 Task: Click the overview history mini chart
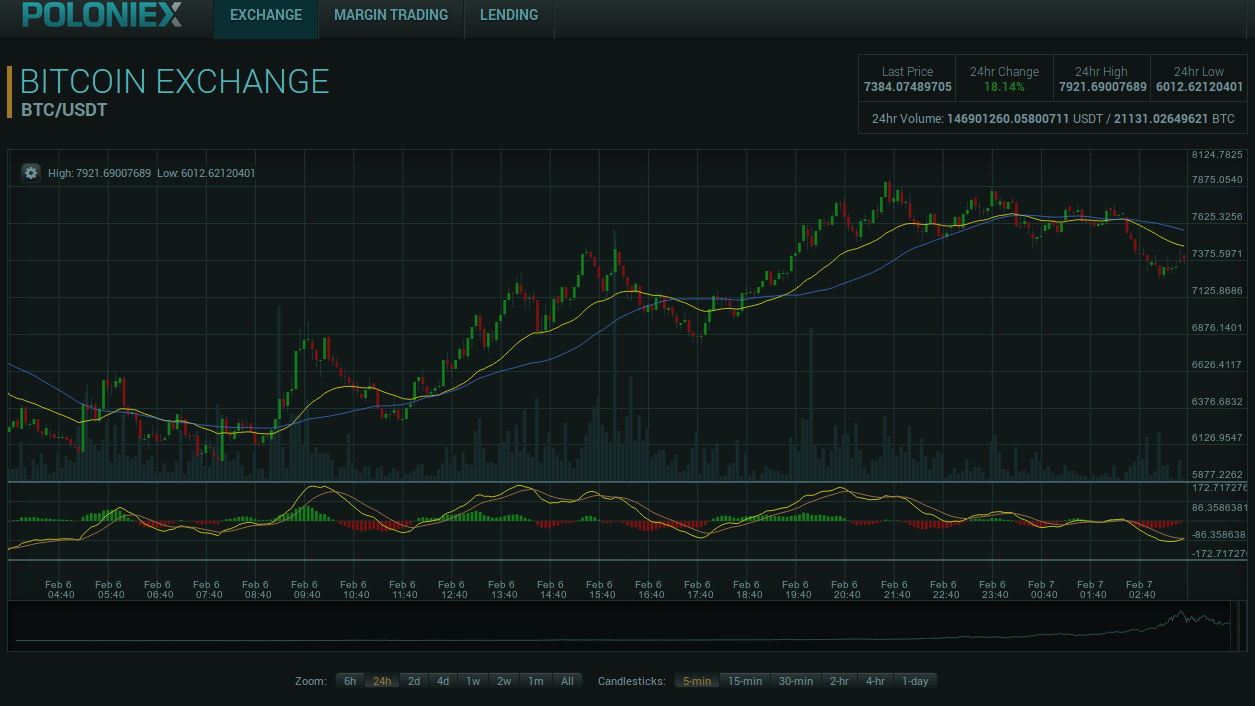pyautogui.click(x=628, y=626)
